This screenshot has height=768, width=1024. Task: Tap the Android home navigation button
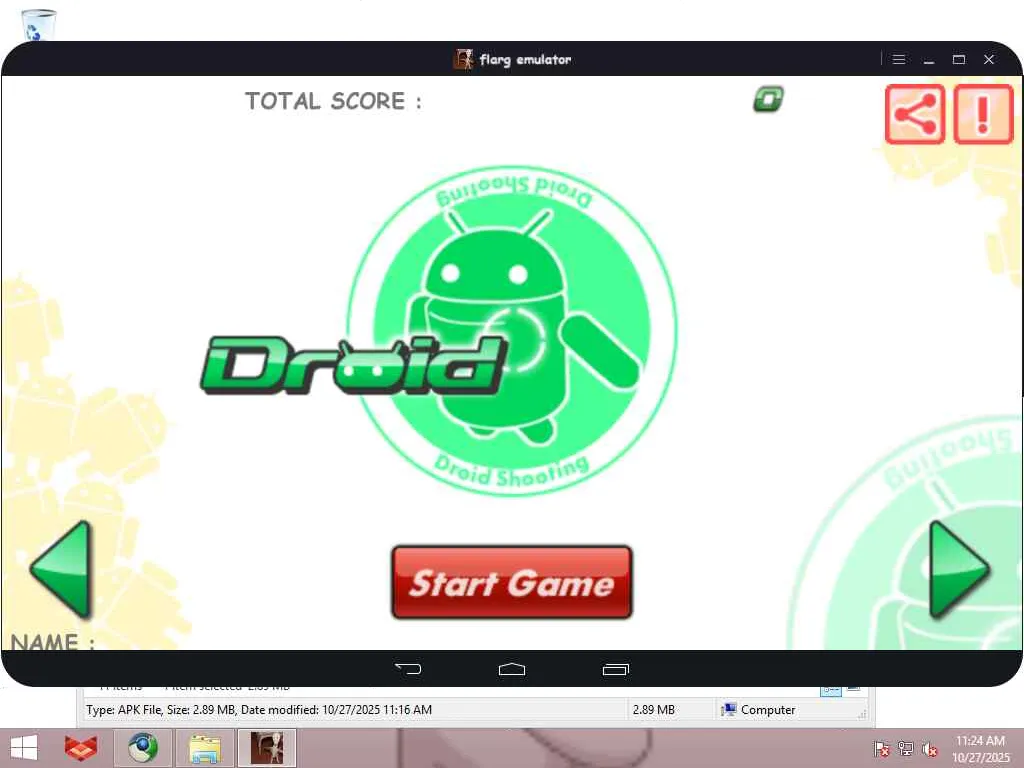(511, 669)
